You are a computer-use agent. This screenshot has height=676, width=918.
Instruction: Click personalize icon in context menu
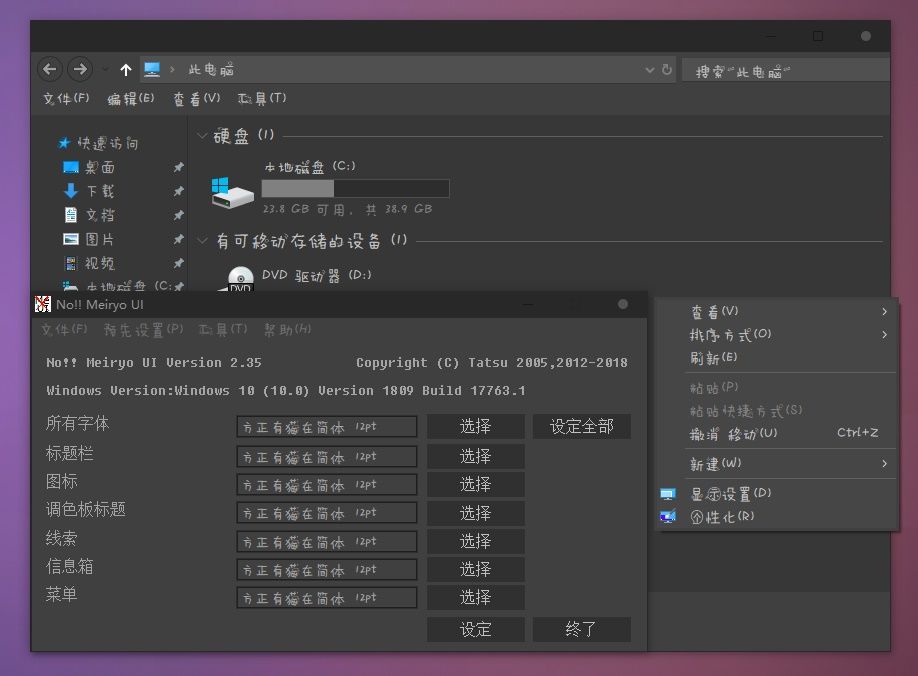pyautogui.click(x=667, y=517)
